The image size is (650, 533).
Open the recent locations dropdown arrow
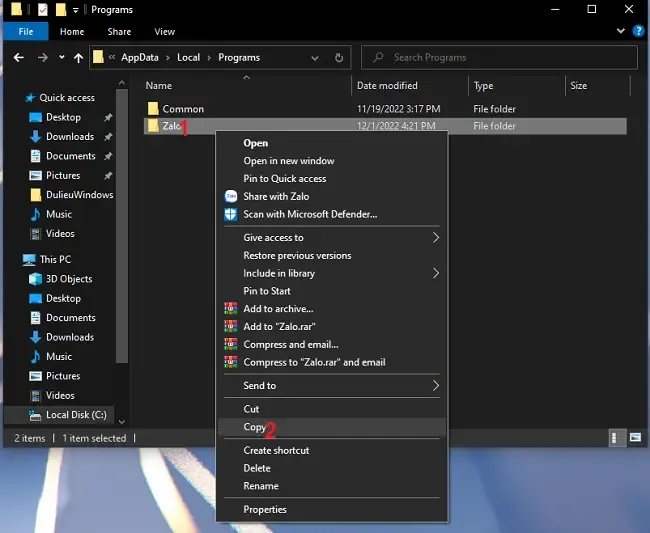(62, 58)
